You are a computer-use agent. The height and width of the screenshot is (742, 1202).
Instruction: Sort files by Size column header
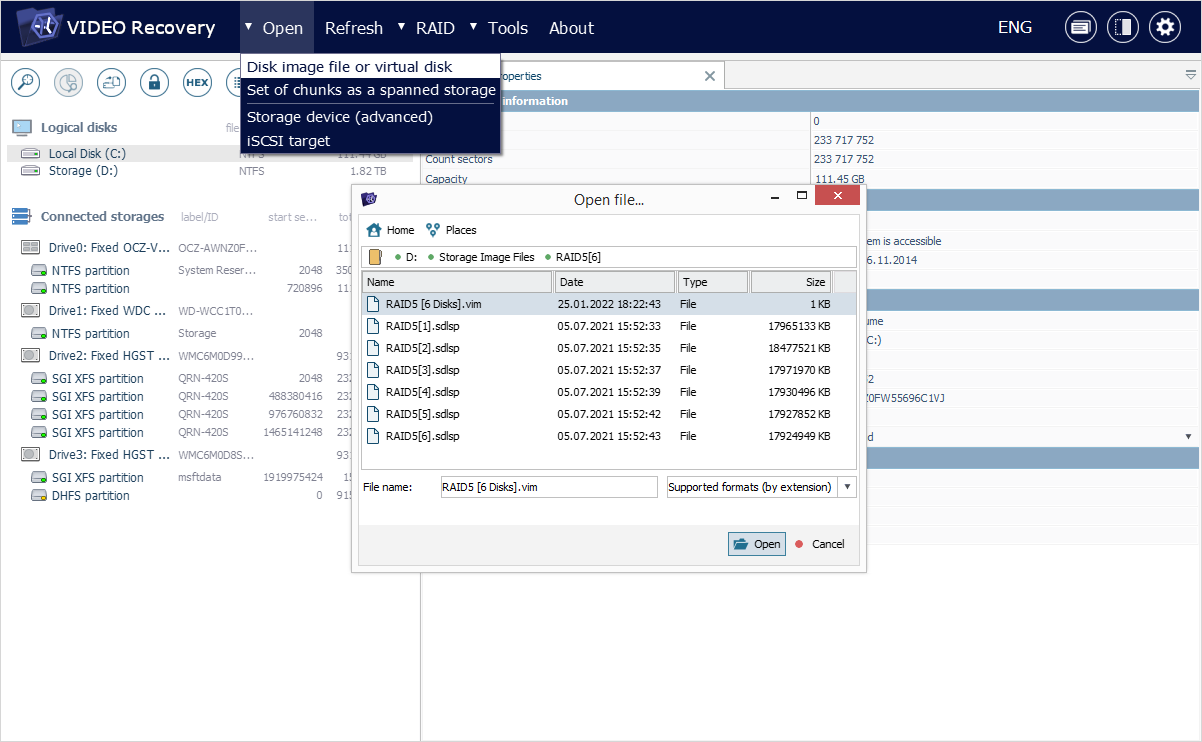791,282
